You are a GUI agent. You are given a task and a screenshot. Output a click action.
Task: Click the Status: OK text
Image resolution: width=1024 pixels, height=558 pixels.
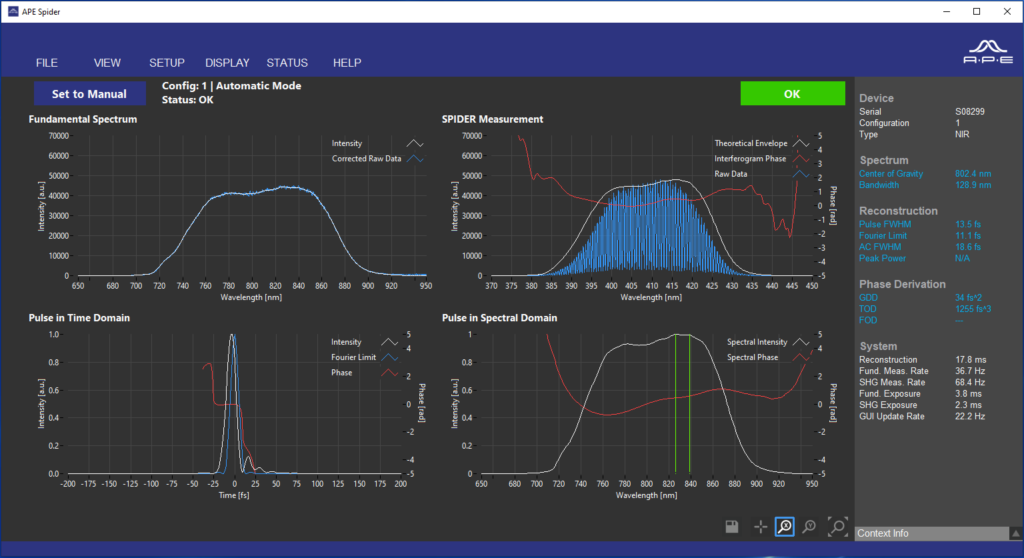pyautogui.click(x=187, y=100)
